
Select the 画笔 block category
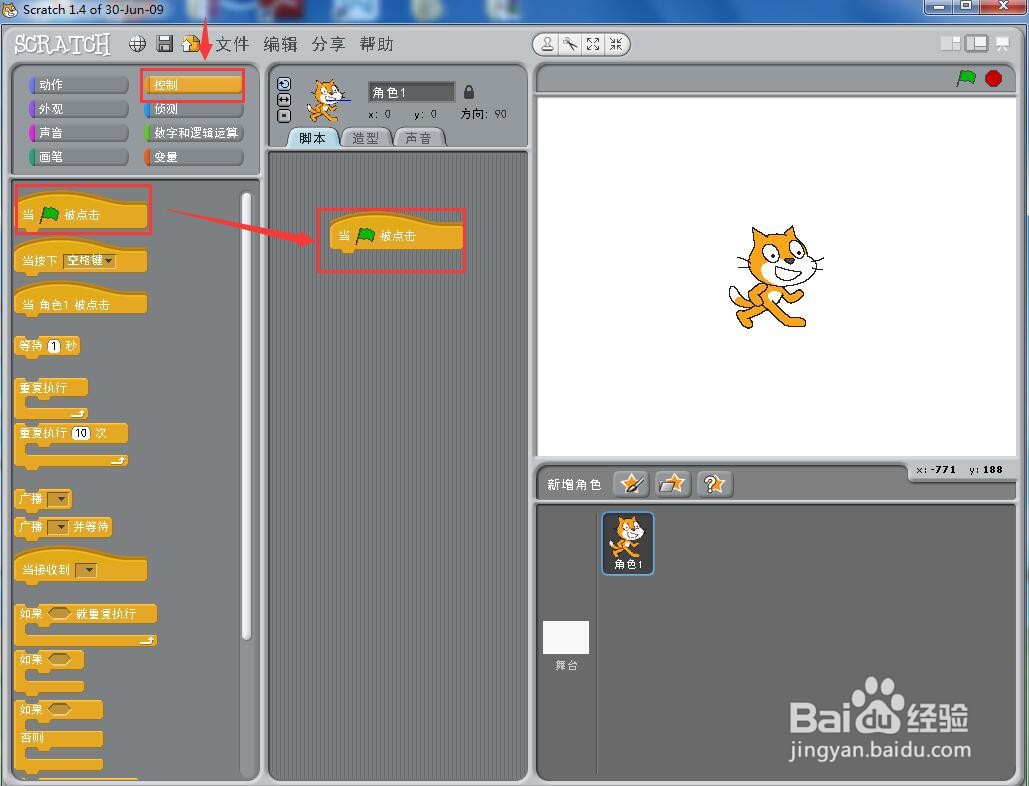pyautogui.click(x=79, y=157)
